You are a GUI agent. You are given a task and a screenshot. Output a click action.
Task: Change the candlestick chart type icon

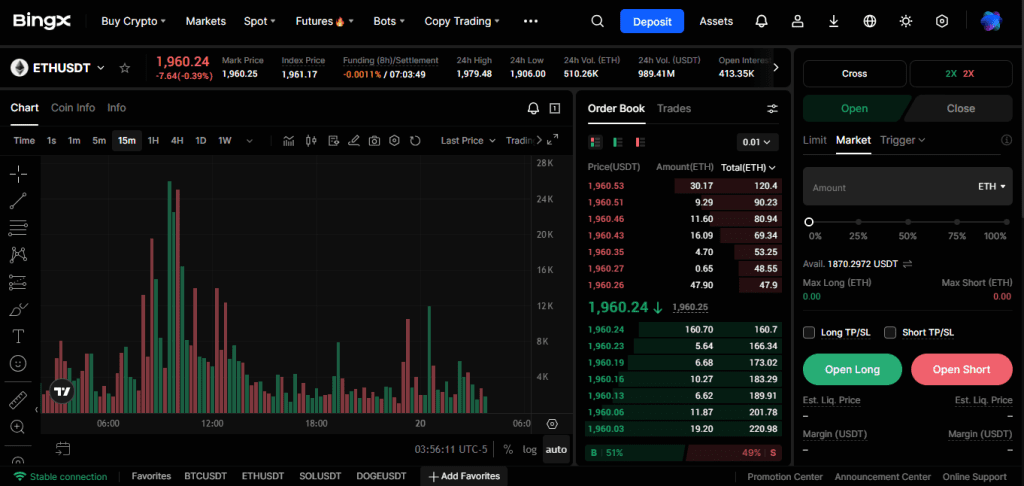311,140
